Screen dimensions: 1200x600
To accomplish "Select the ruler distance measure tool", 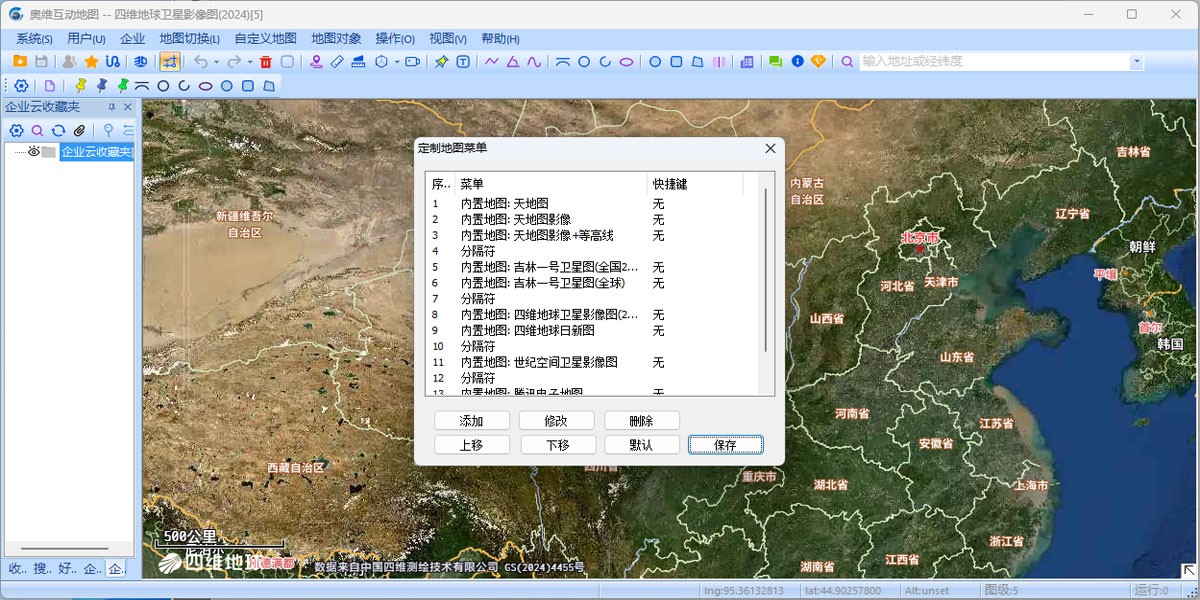I will point(337,62).
